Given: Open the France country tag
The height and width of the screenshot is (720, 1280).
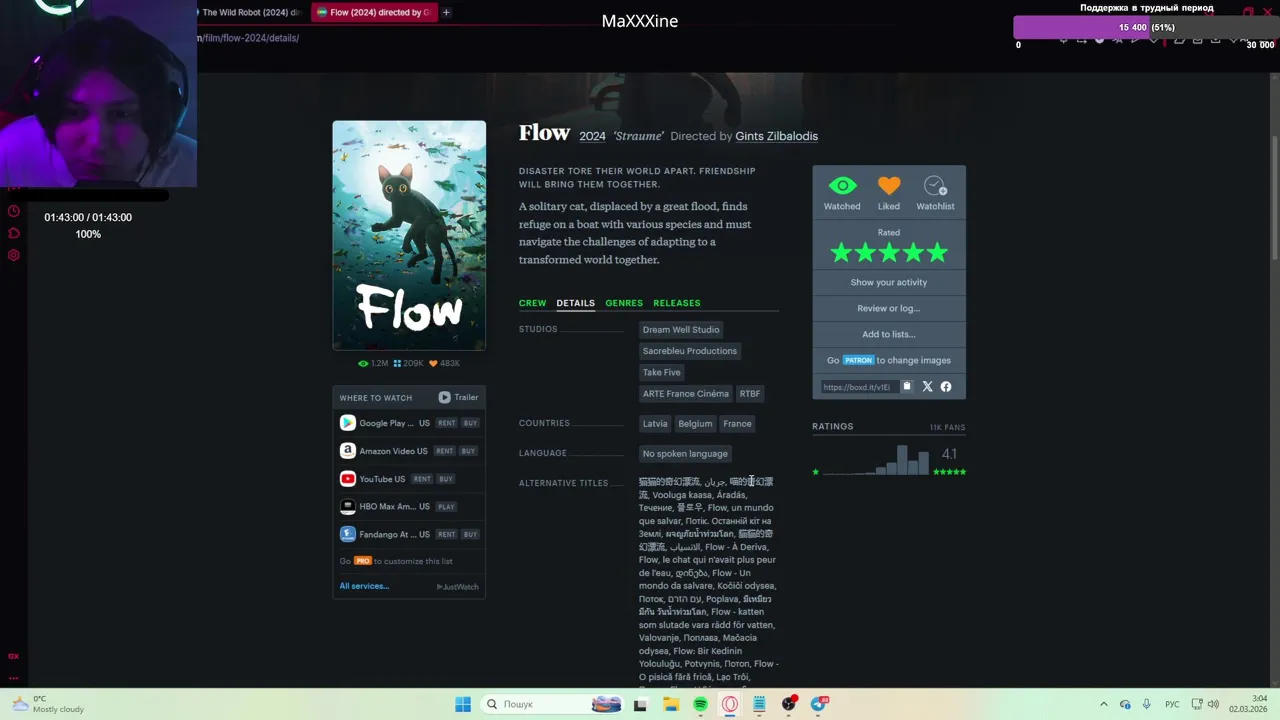Looking at the screenshot, I should [737, 424].
